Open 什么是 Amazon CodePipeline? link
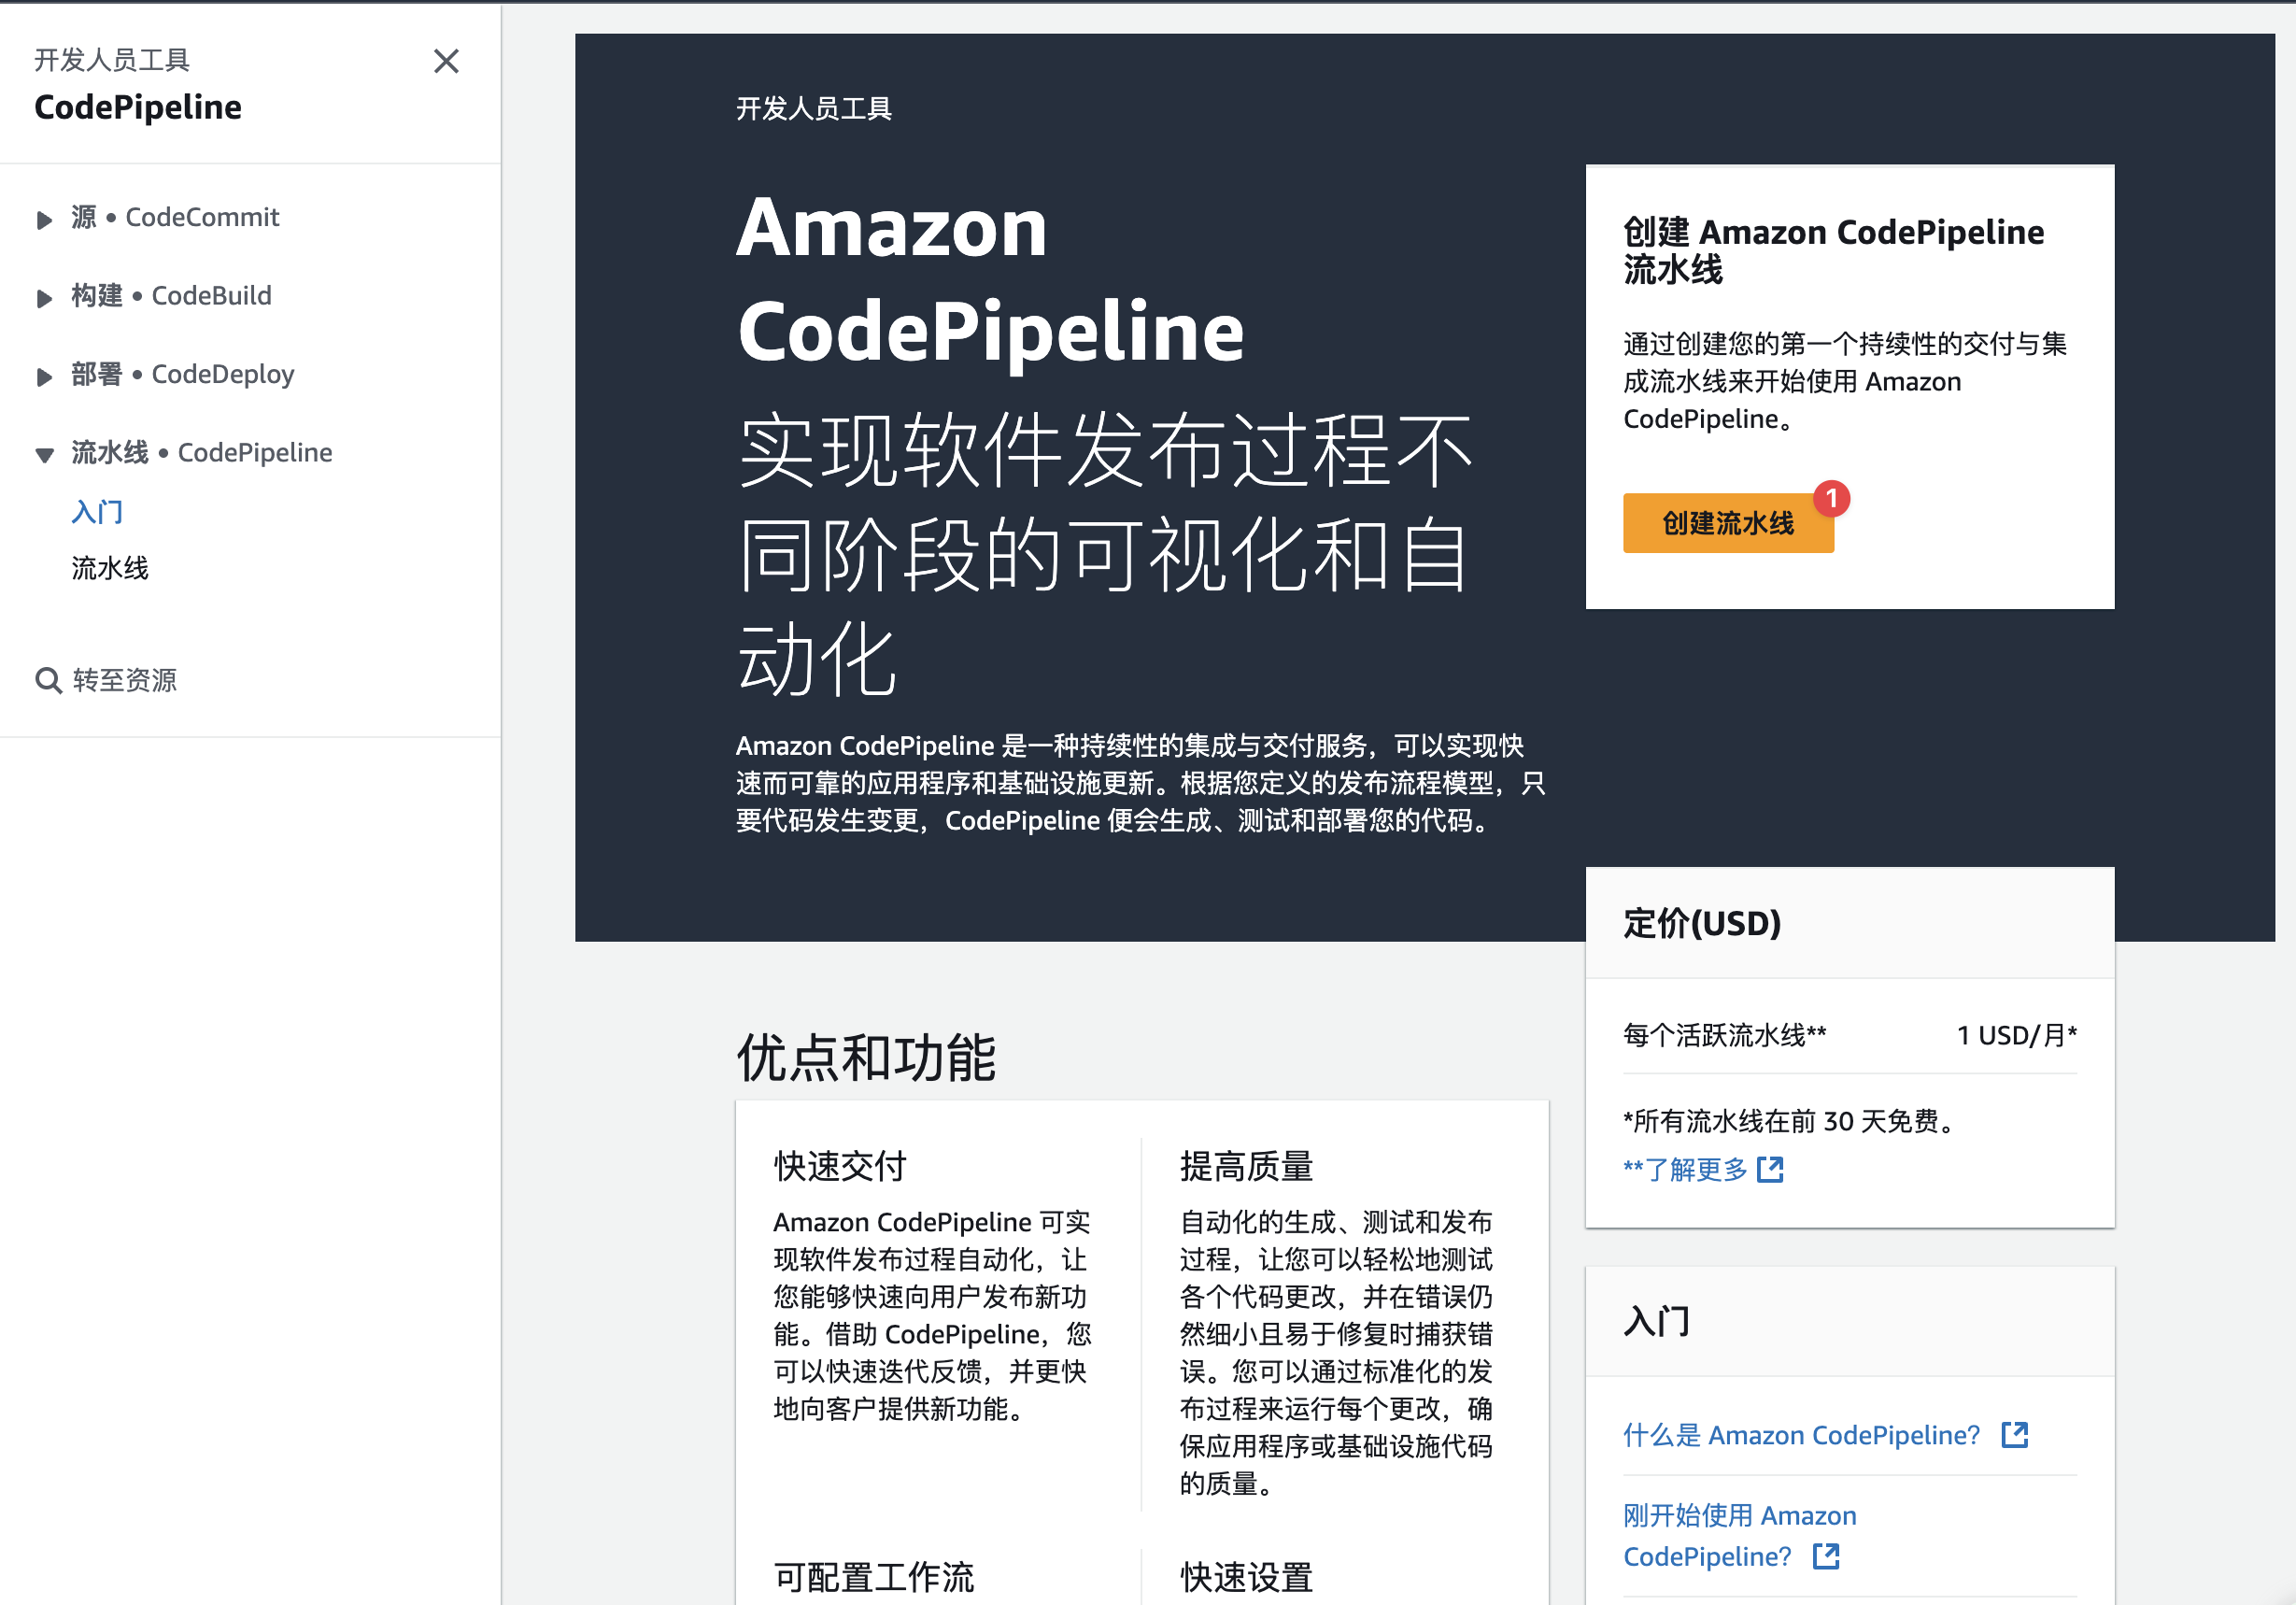This screenshot has height=1605, width=2296. (1800, 1435)
